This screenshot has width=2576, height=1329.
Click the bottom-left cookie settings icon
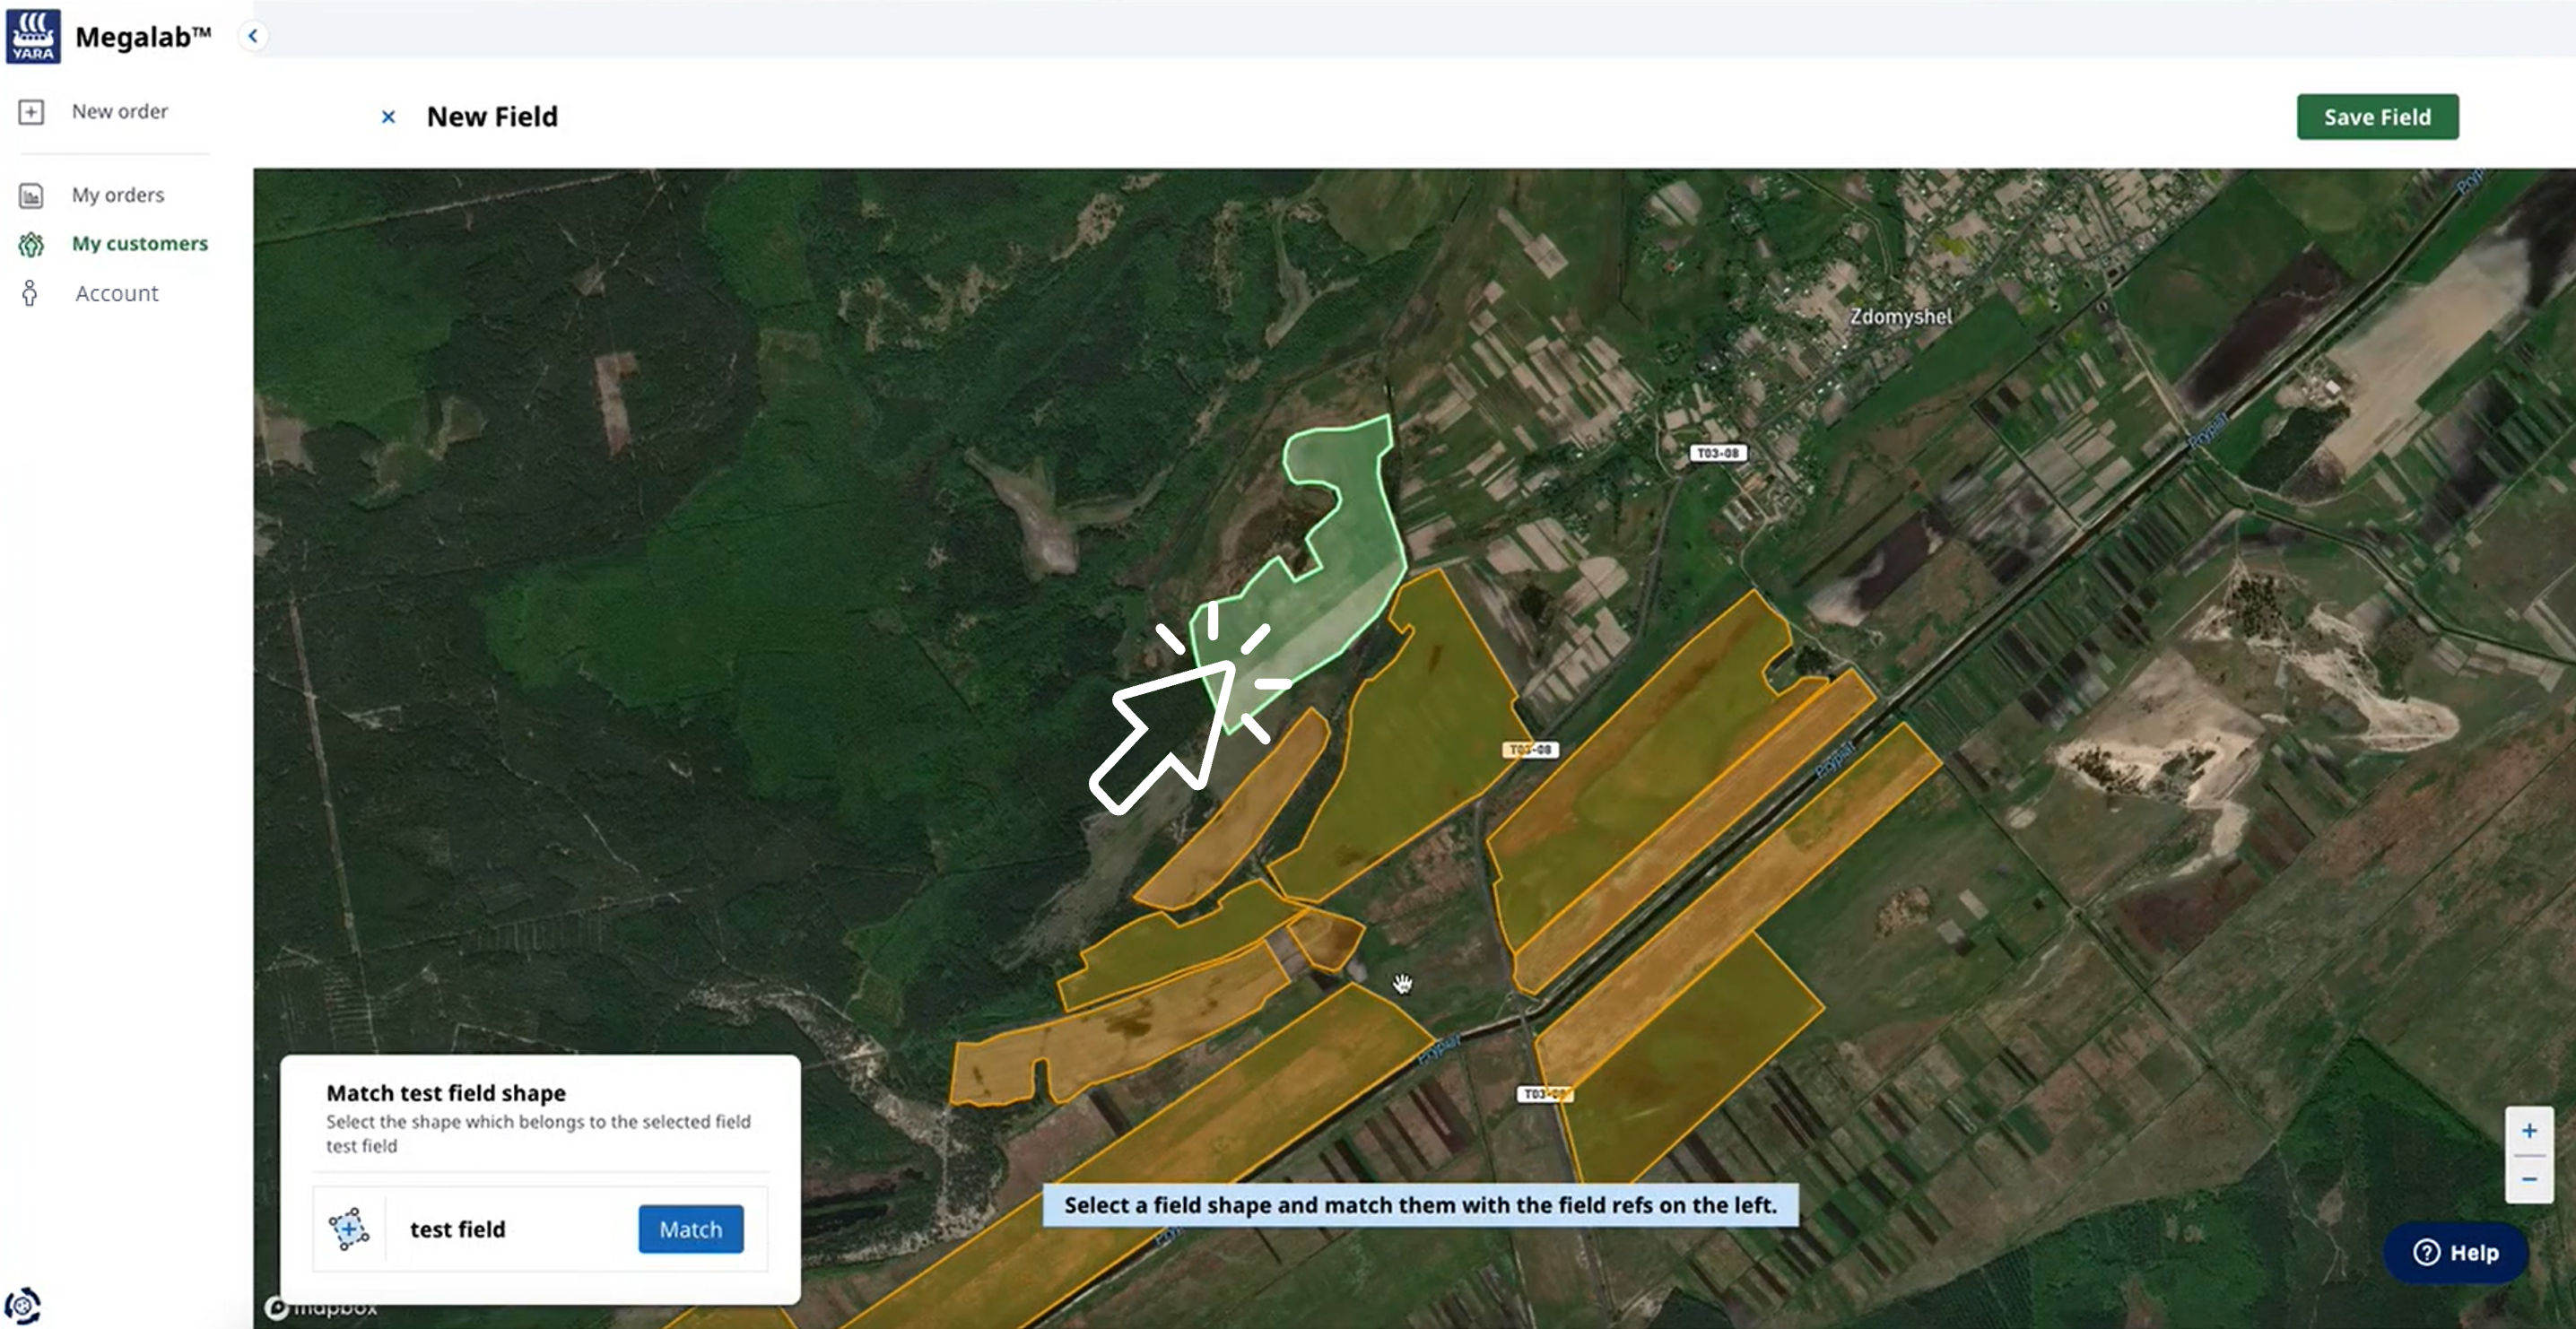click(x=23, y=1305)
